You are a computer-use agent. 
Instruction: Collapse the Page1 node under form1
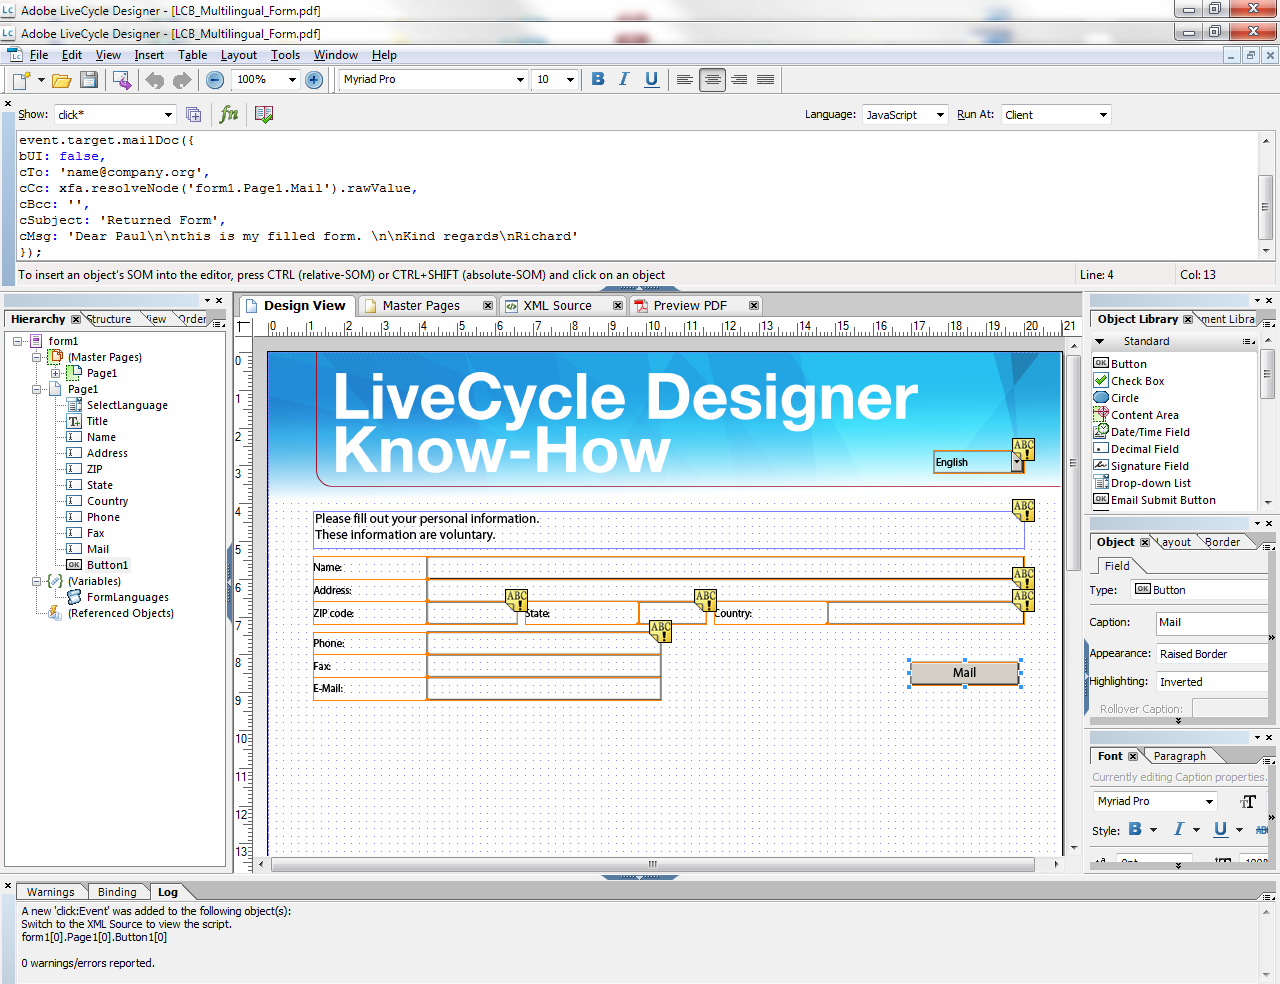37,390
